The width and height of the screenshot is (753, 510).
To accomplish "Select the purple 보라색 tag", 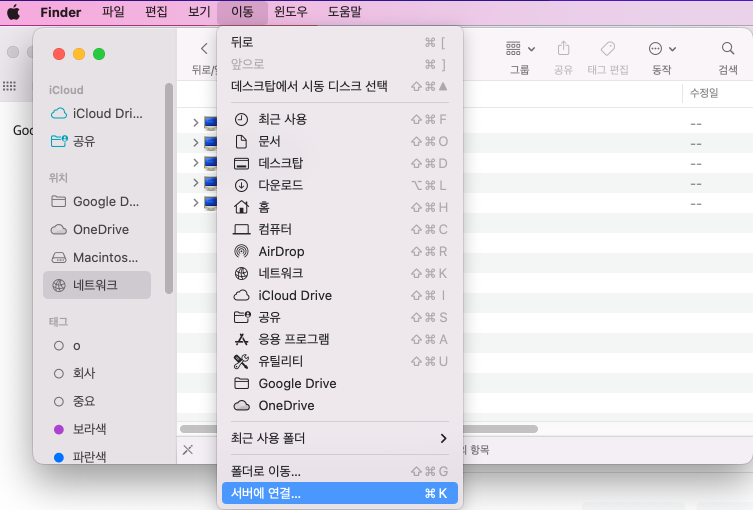I will (97, 429).
